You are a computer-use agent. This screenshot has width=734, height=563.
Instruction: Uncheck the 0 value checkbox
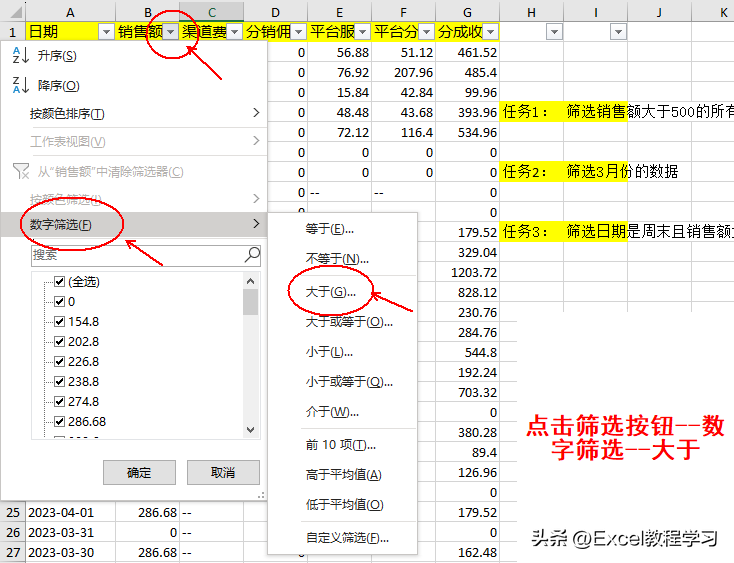click(59, 301)
